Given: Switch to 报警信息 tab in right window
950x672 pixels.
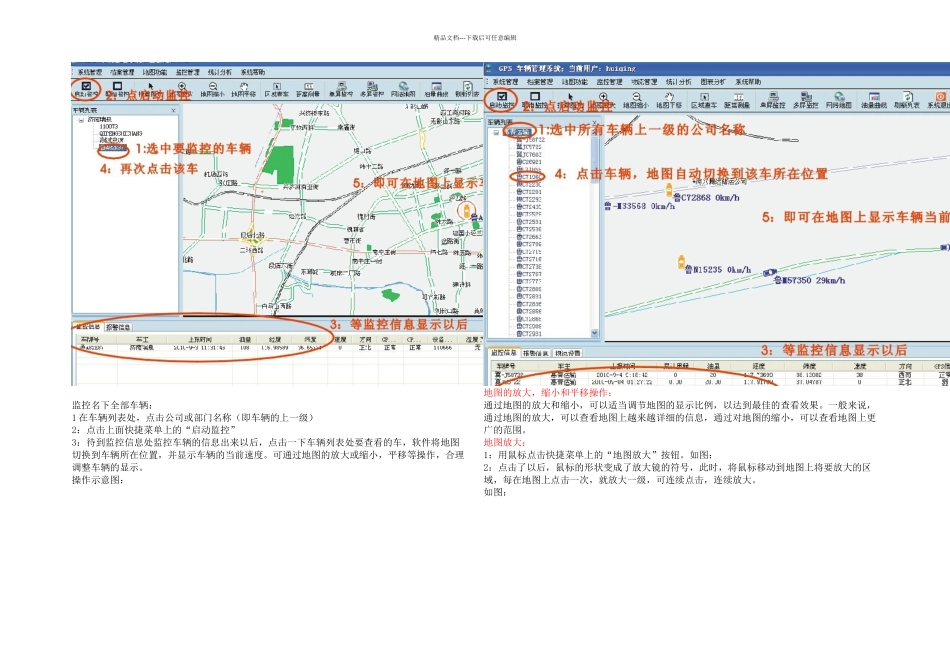Looking at the screenshot, I should 536,353.
